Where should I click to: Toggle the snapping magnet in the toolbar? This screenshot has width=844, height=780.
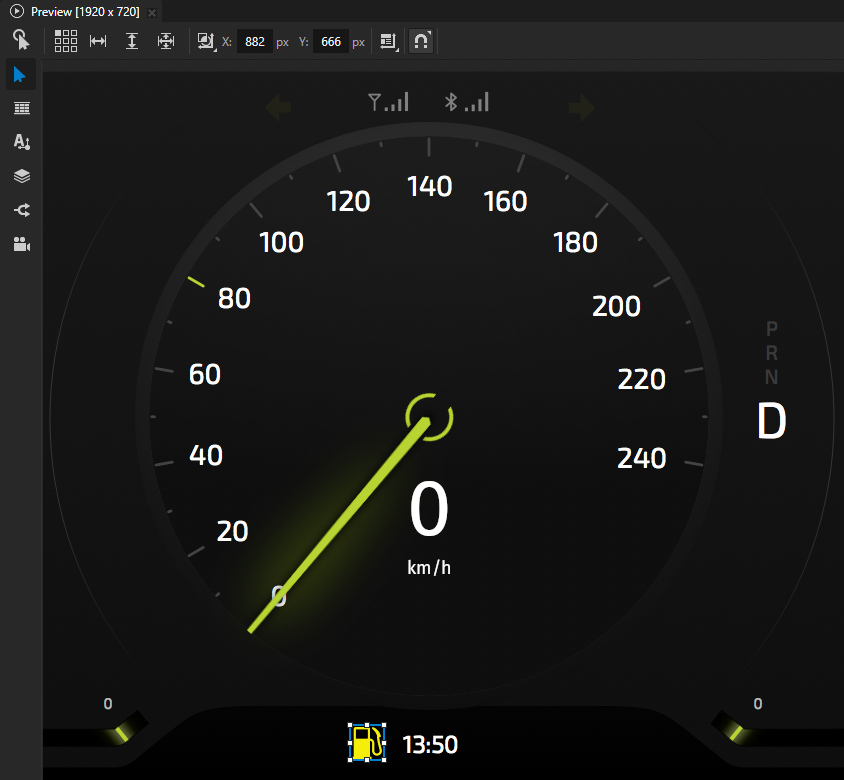(420, 41)
